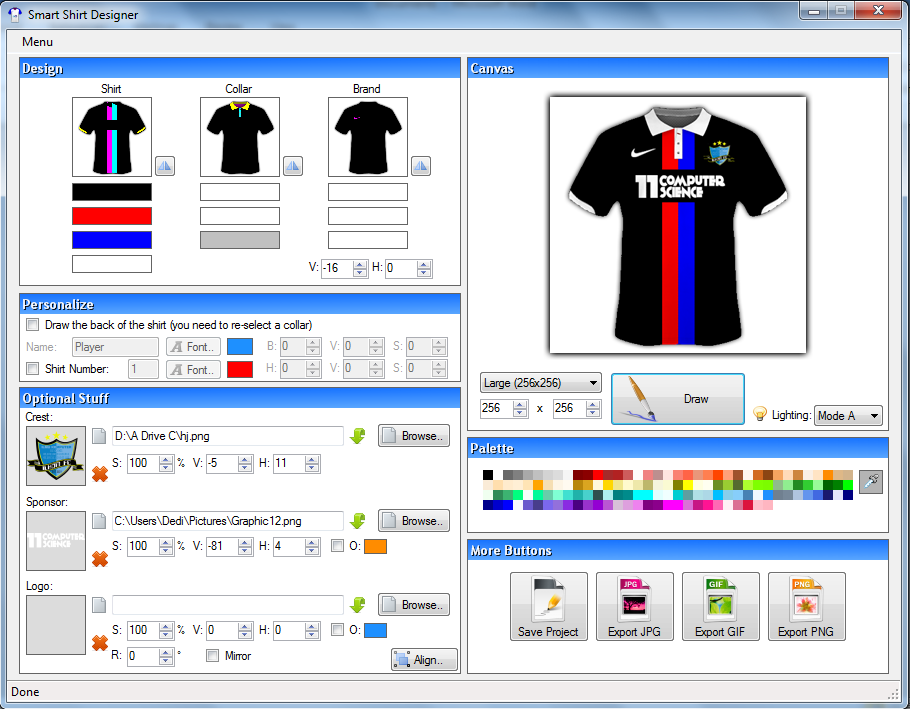Enable Draw the back of the shirt
The image size is (910, 709).
(x=32, y=324)
